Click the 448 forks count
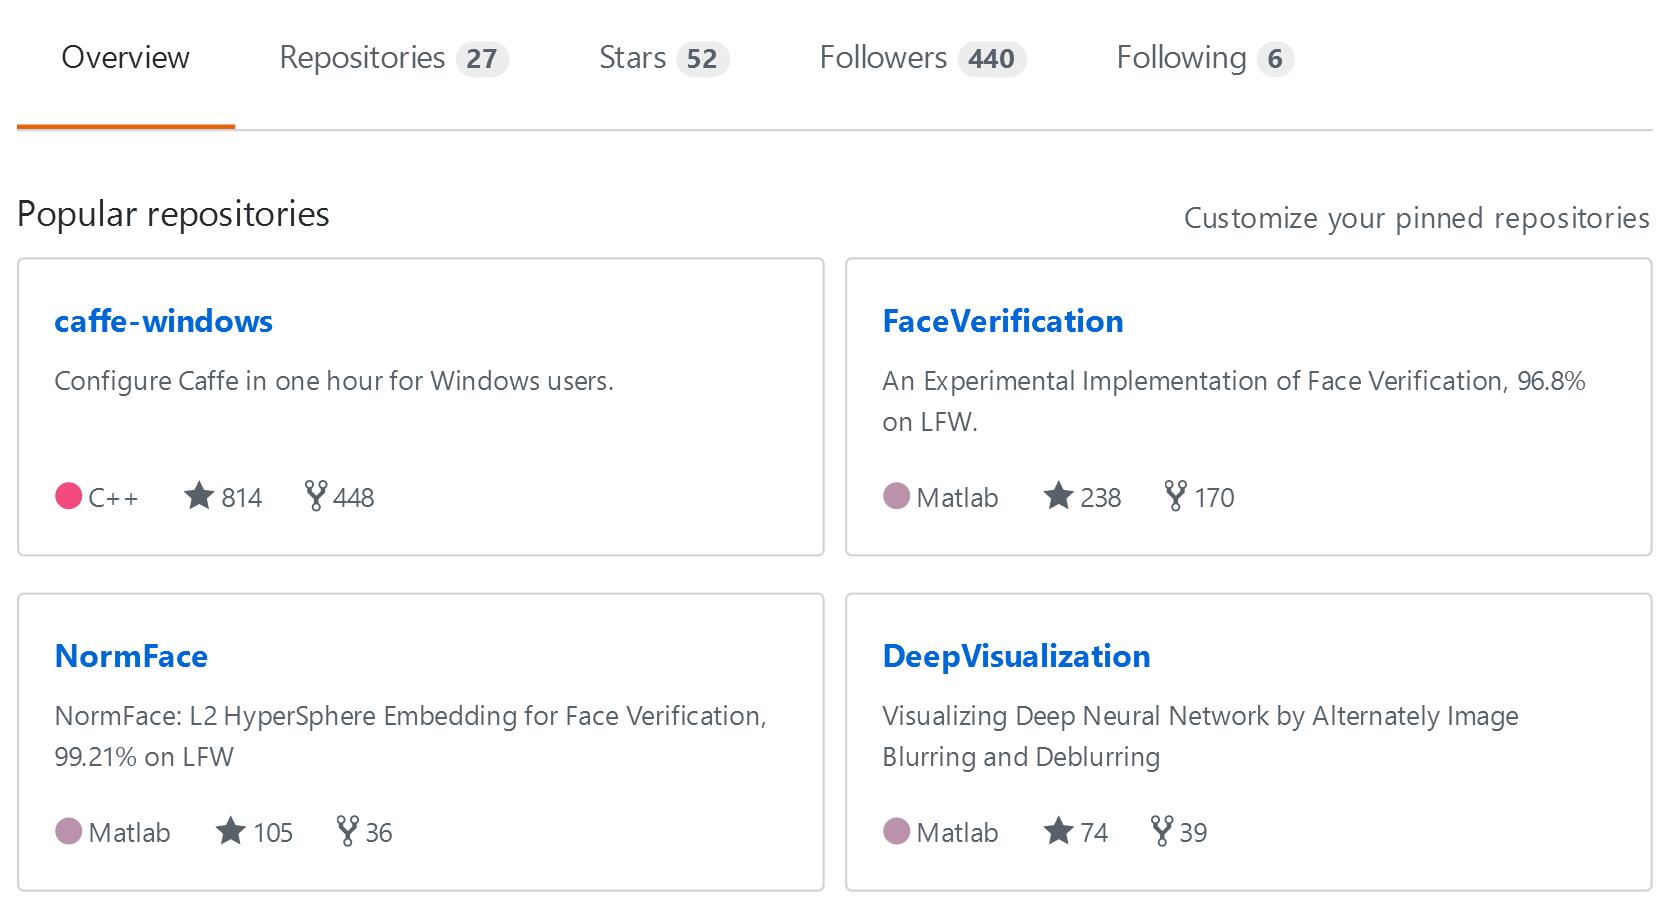 pos(353,498)
